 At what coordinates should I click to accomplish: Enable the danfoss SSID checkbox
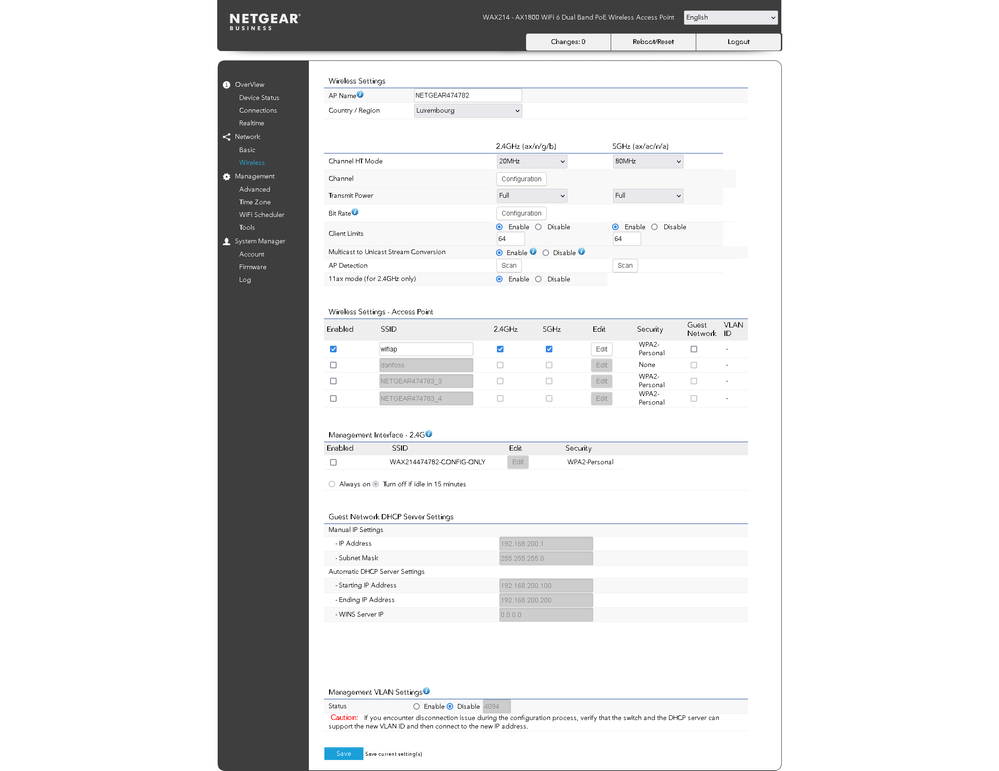coord(333,365)
